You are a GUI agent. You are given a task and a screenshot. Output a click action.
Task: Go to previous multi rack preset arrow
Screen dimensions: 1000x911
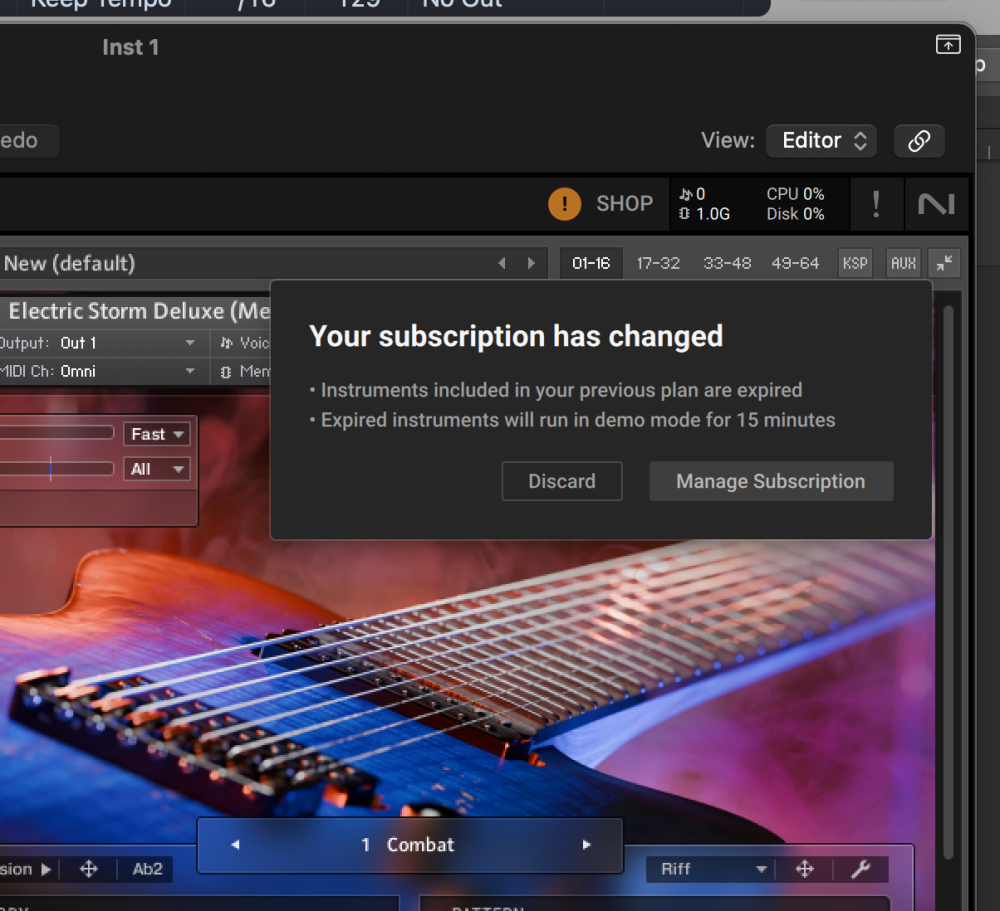click(502, 263)
